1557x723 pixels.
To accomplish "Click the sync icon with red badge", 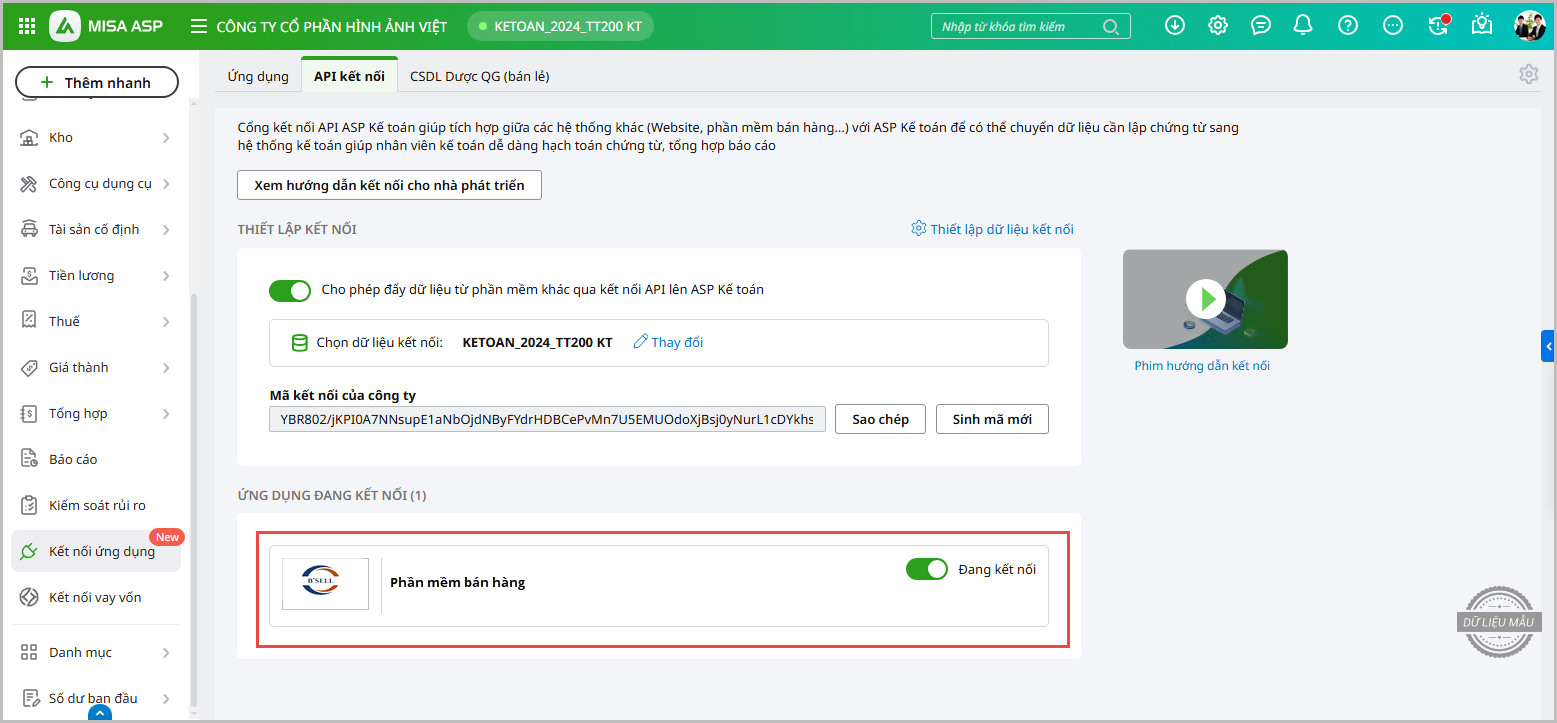I will pyautogui.click(x=1439, y=25).
